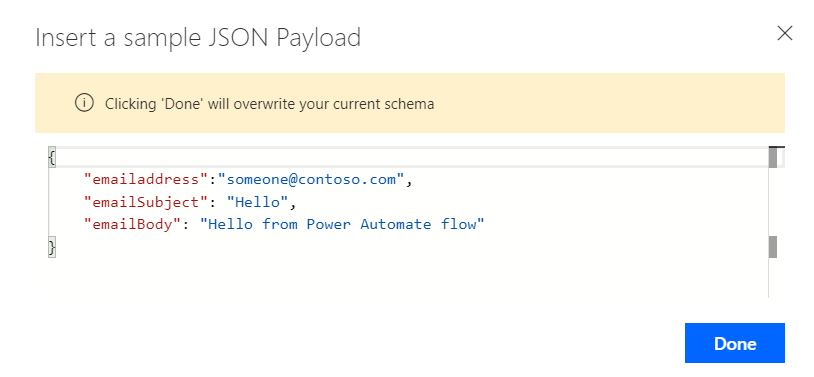Viewport: 814px width, 377px height.
Task: Click the overwrite schema warning text
Action: tap(269, 104)
